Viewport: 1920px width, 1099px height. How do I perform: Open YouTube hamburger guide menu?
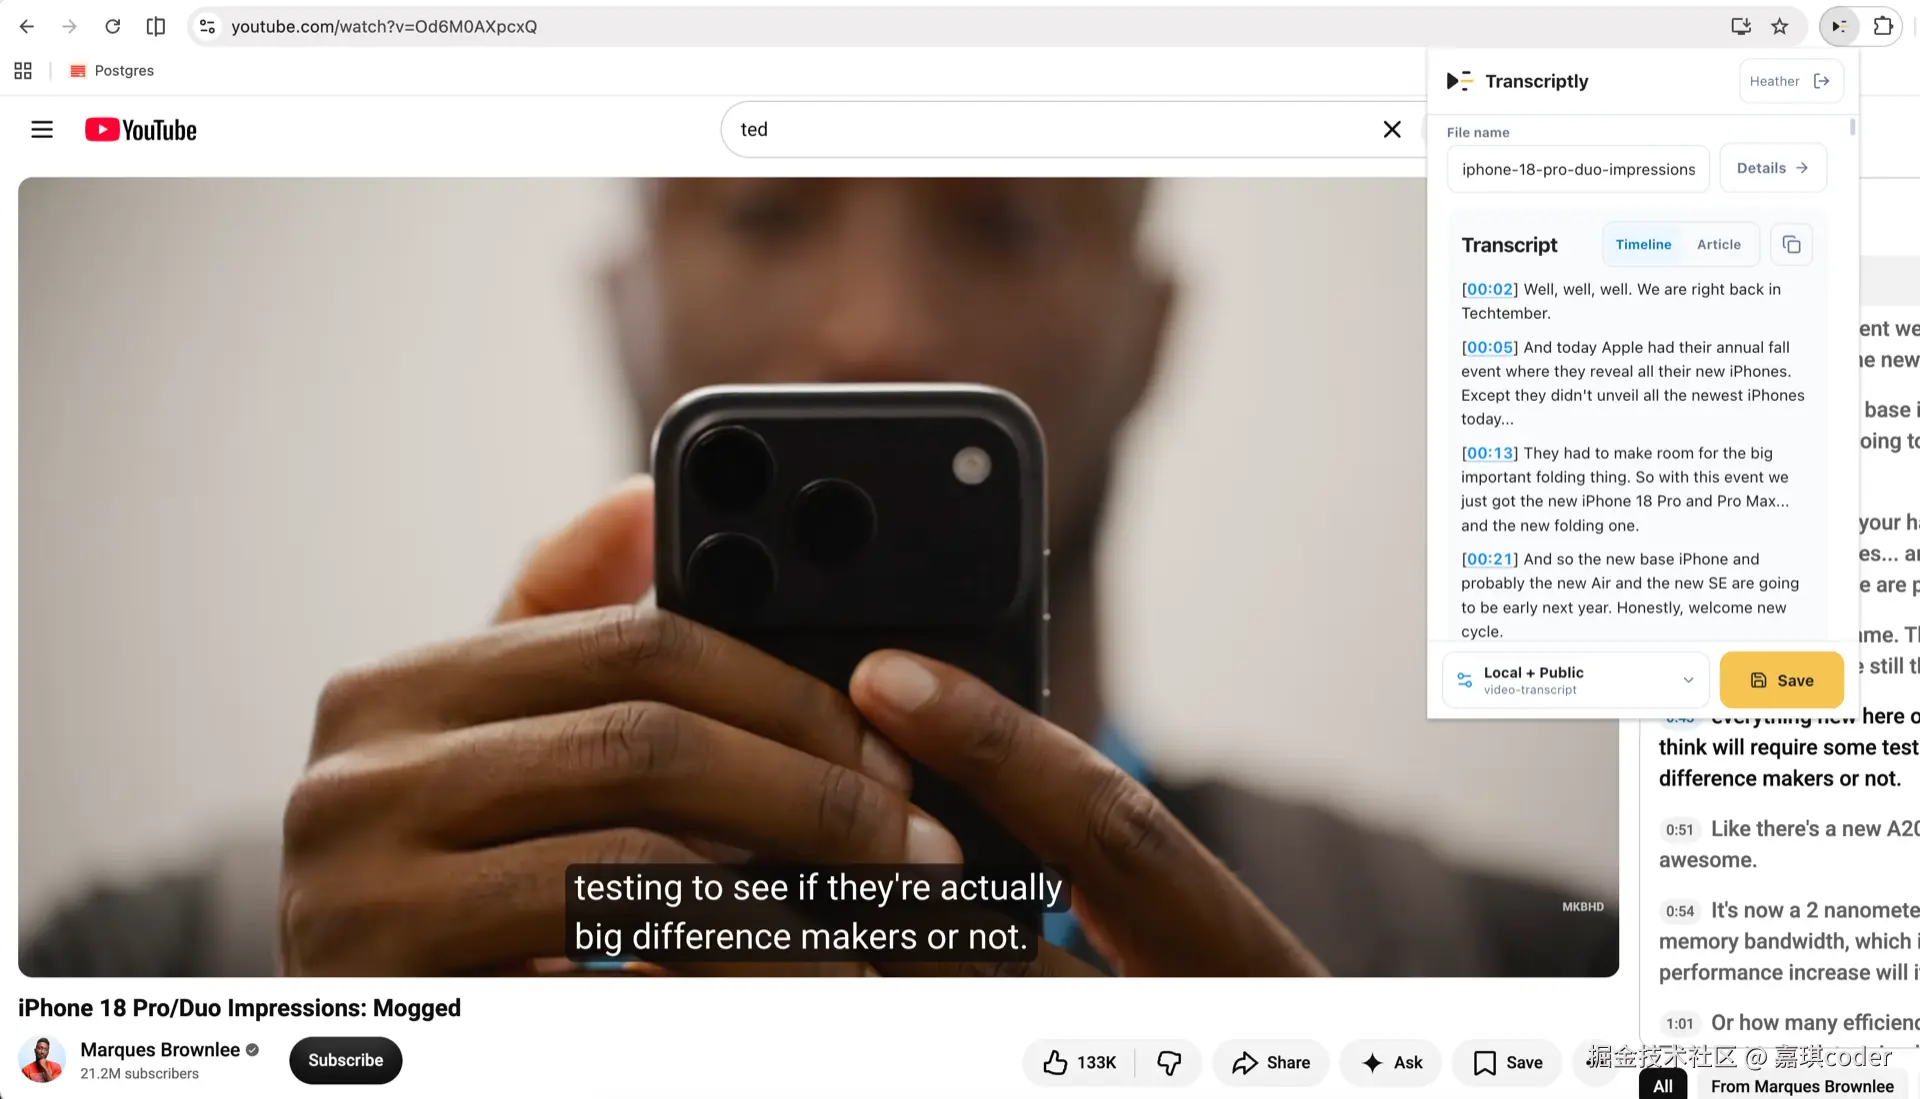(x=42, y=130)
